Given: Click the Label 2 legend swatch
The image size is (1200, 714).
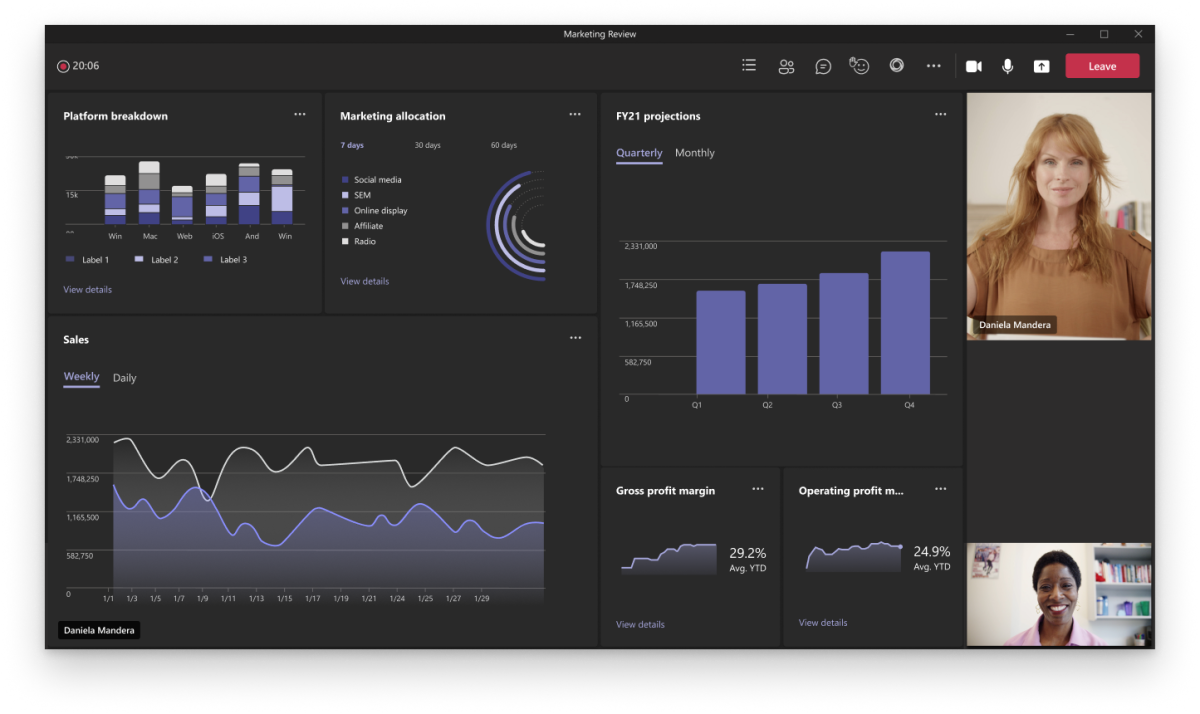Looking at the screenshot, I should 139,260.
